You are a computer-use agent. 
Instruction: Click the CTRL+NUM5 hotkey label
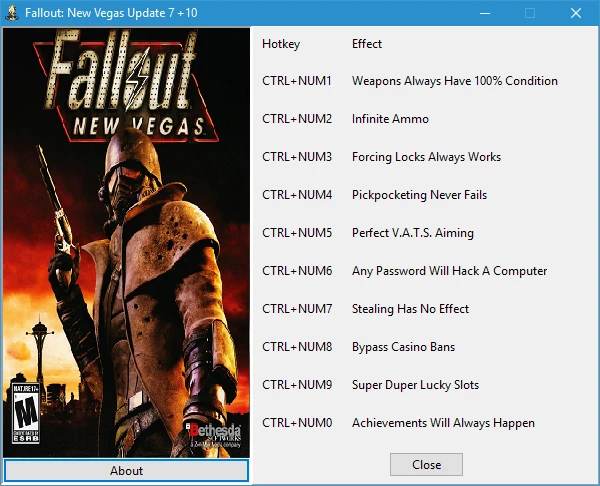coord(297,233)
